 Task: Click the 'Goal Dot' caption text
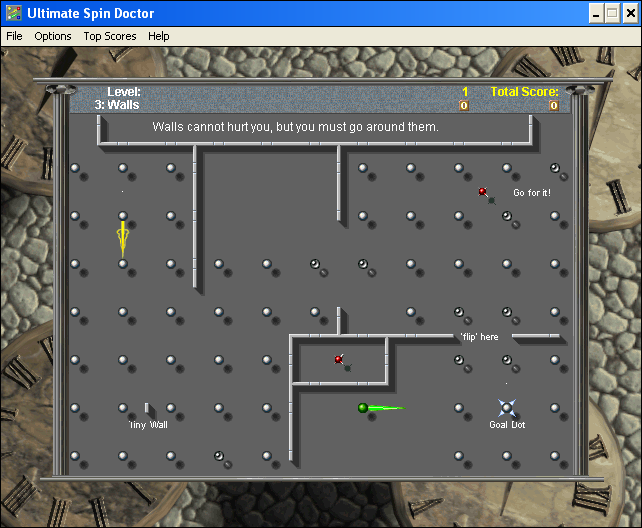507,425
